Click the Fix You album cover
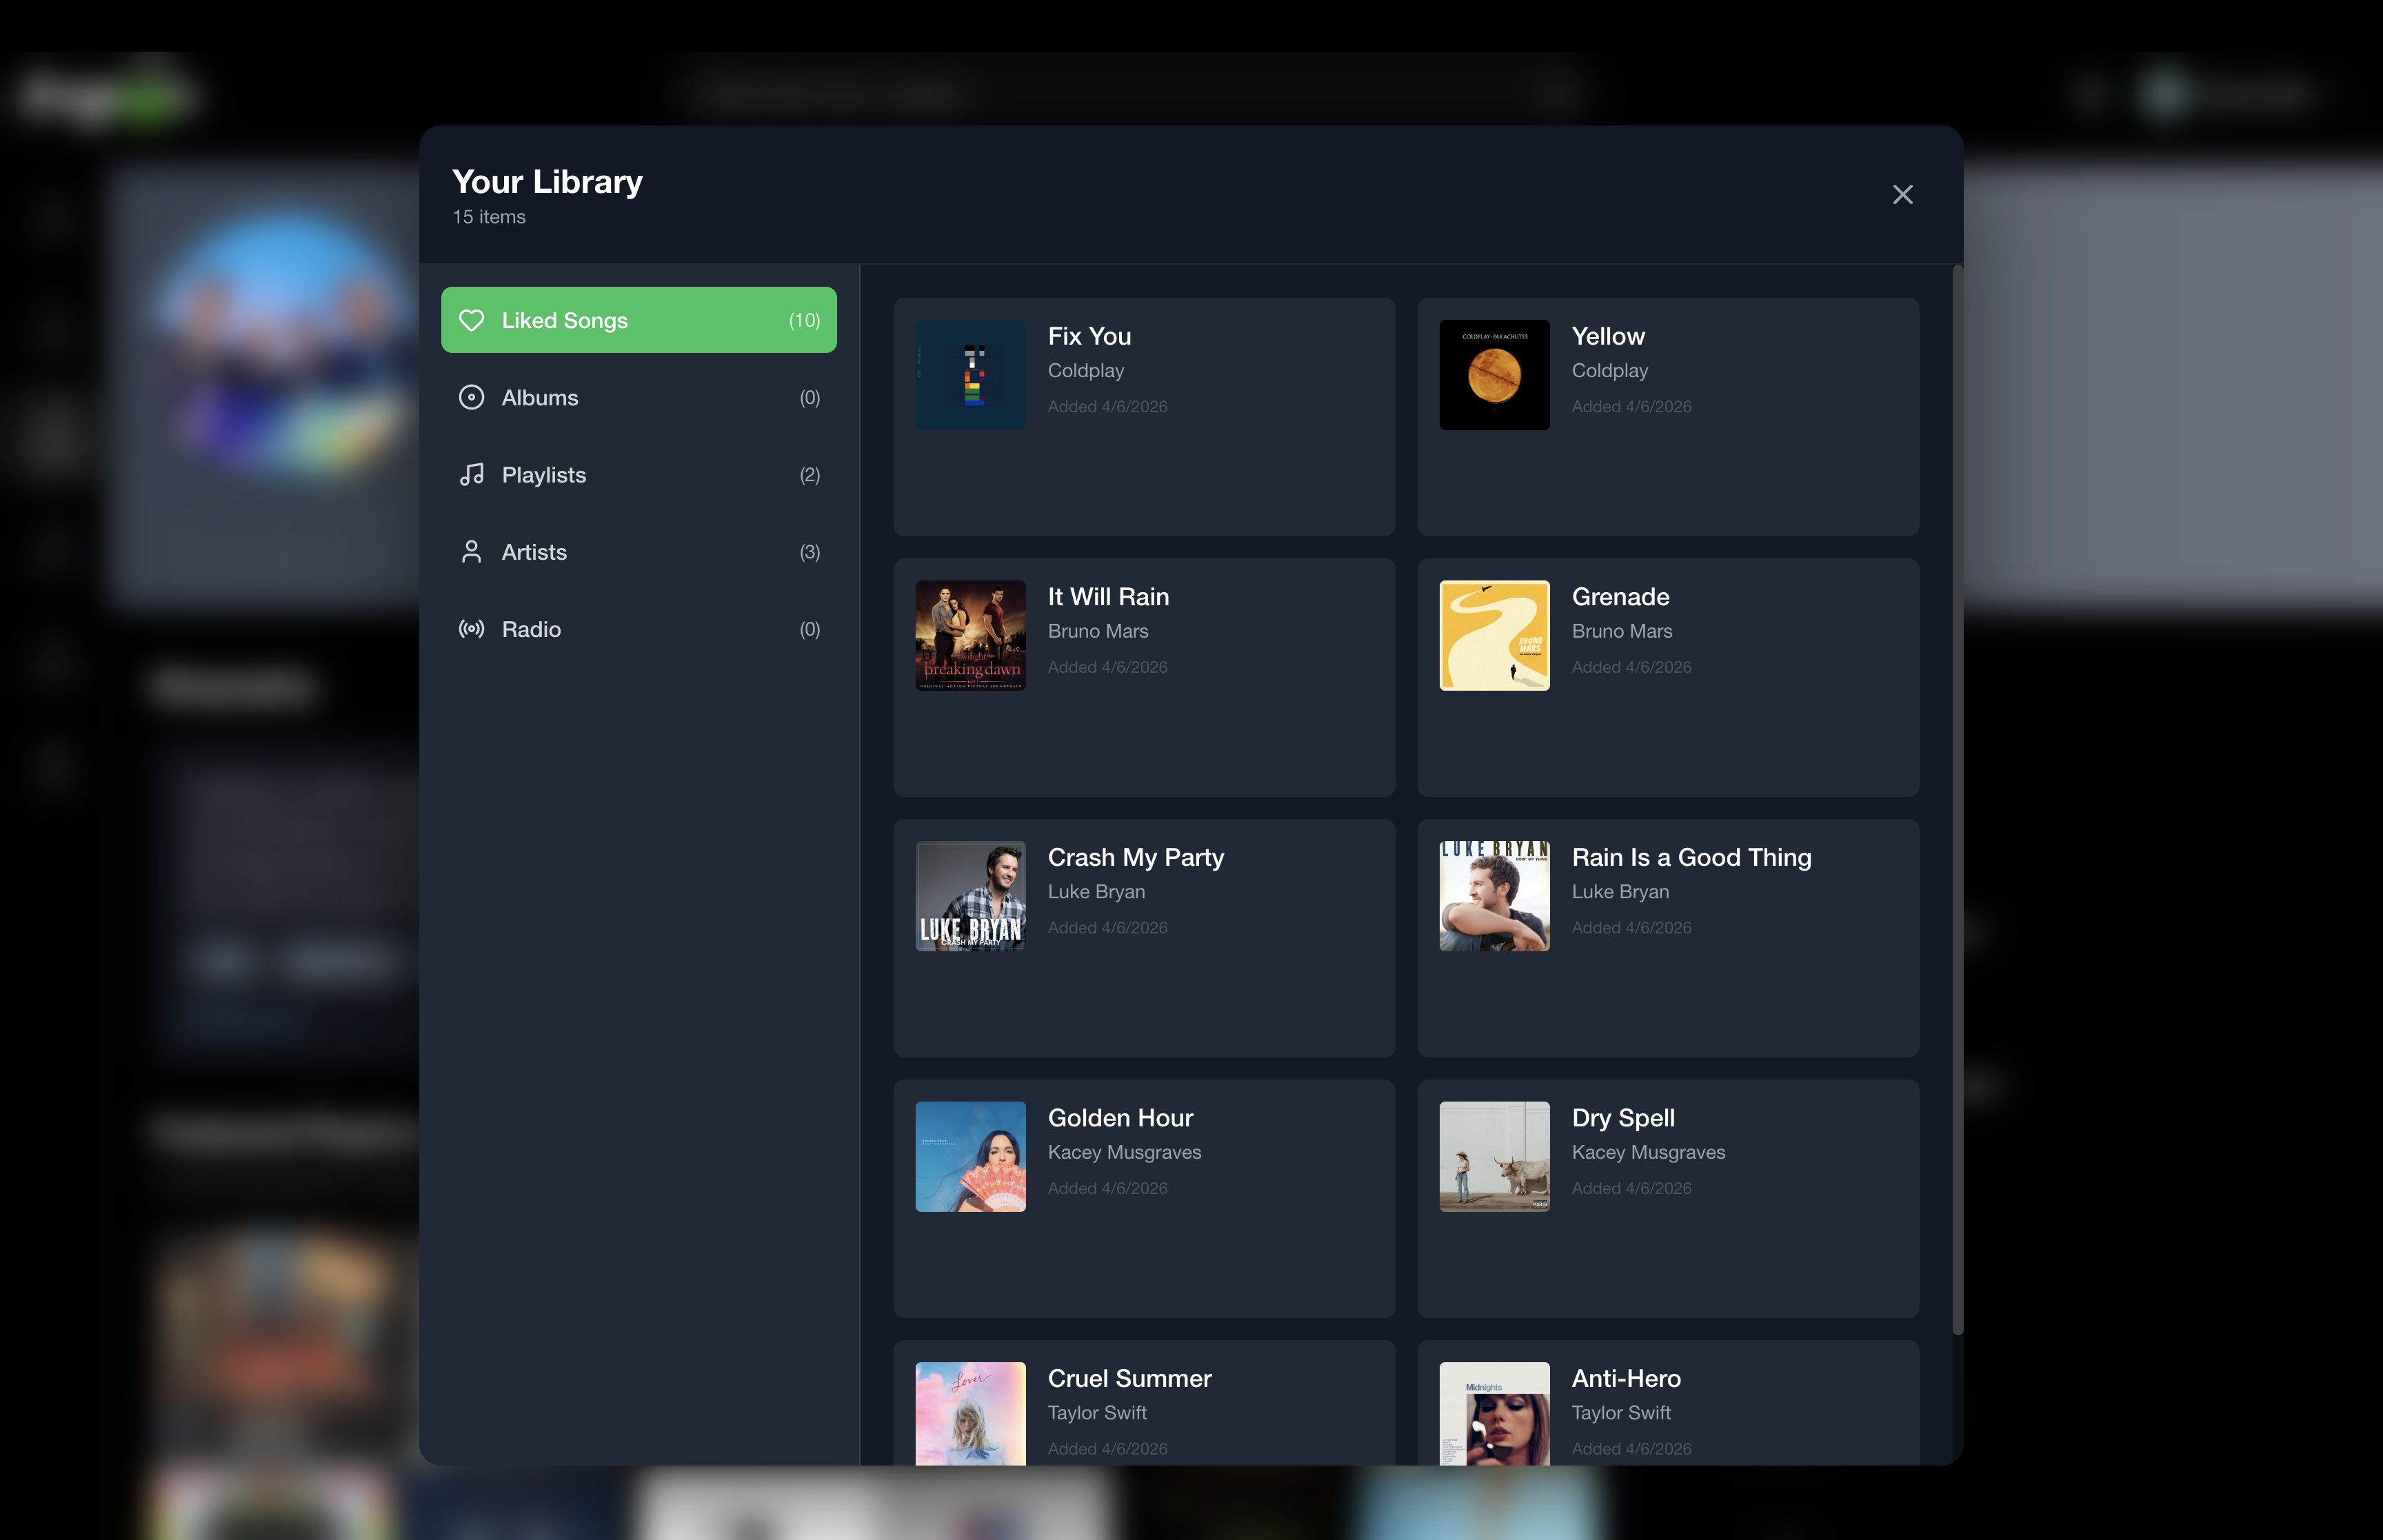 (x=970, y=375)
